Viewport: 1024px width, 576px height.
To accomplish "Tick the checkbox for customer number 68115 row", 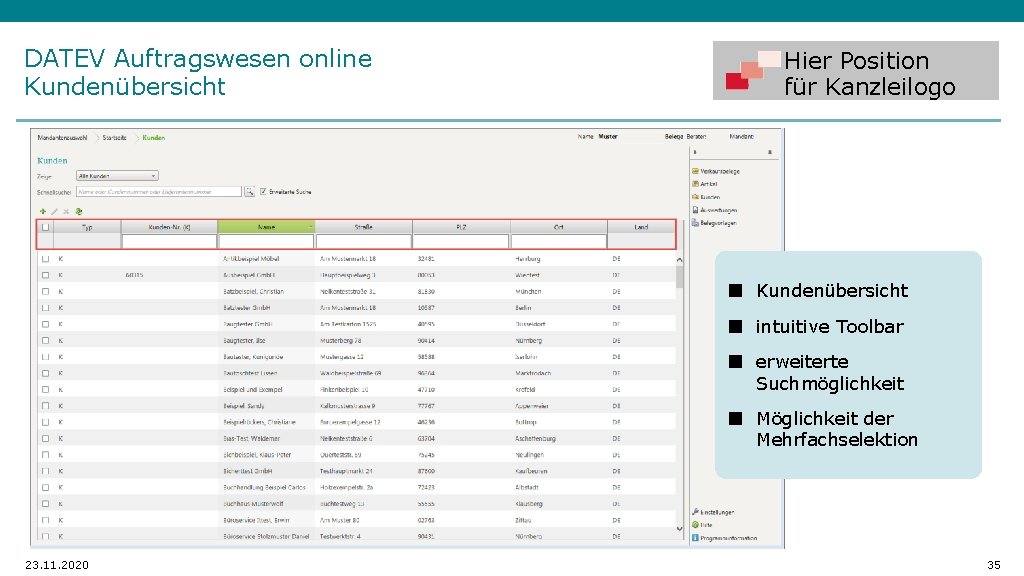I will (x=45, y=276).
